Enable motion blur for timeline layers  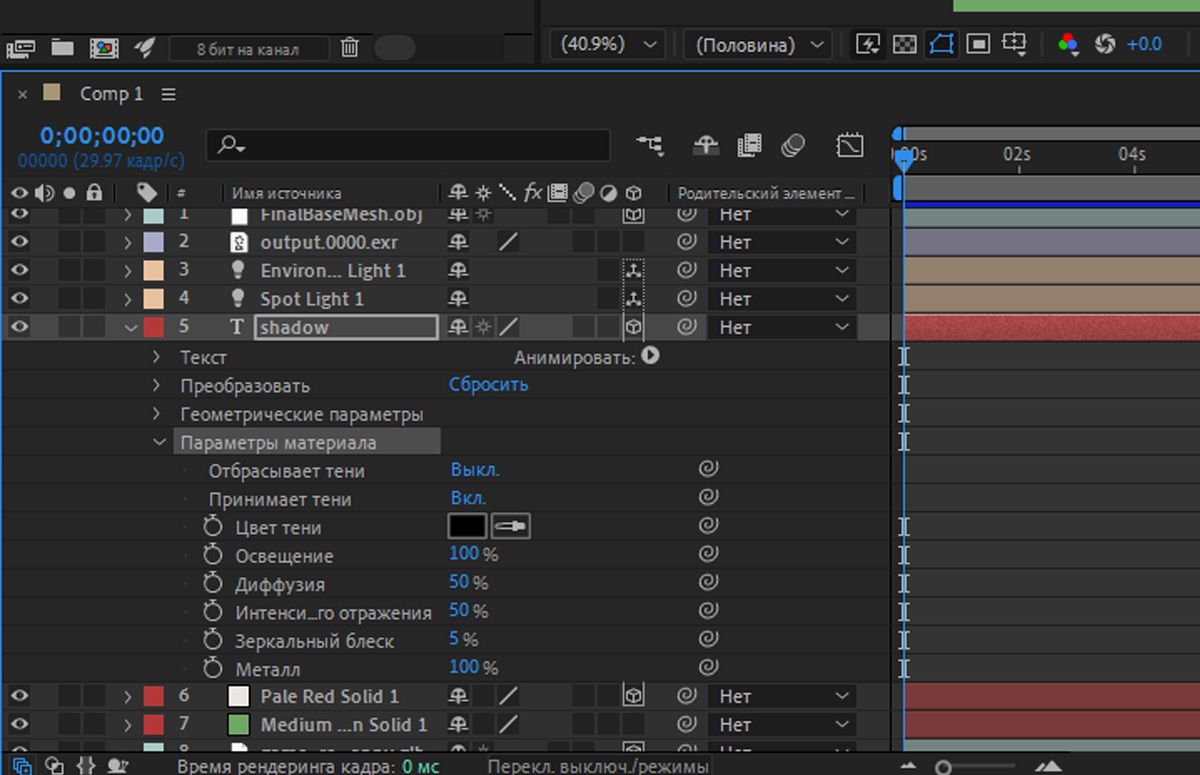[x=793, y=145]
